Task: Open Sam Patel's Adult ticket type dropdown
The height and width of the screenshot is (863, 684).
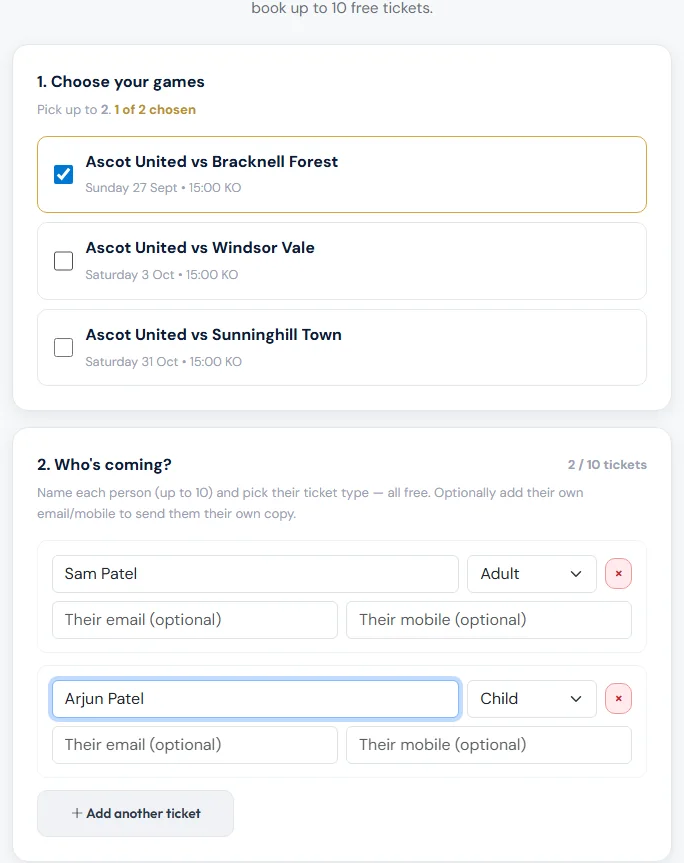Action: [x=532, y=573]
